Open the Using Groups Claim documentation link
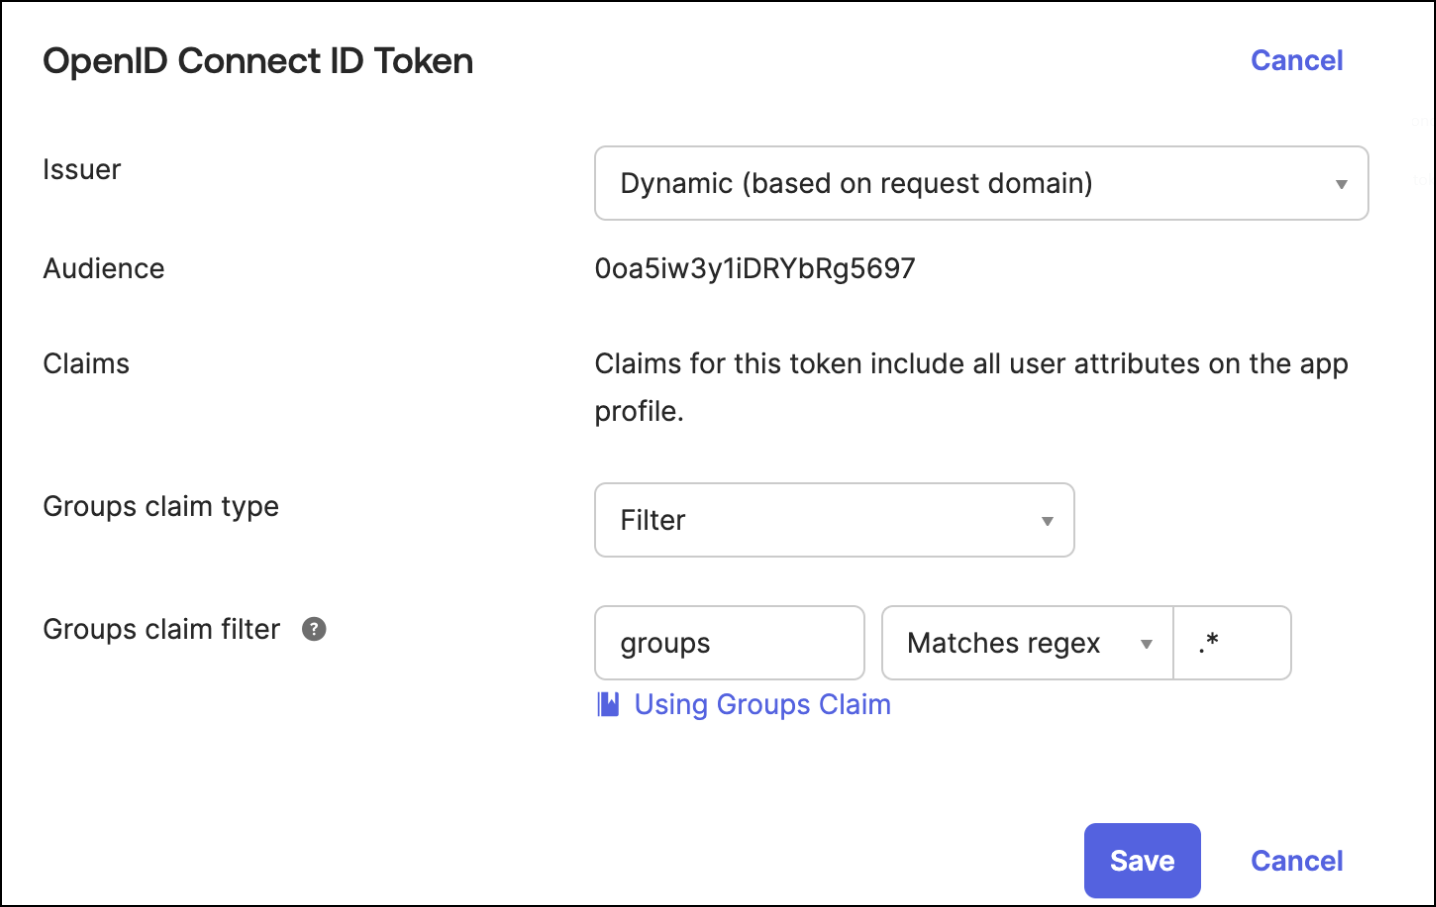Screen dimensions: 1436x907 coord(762,704)
